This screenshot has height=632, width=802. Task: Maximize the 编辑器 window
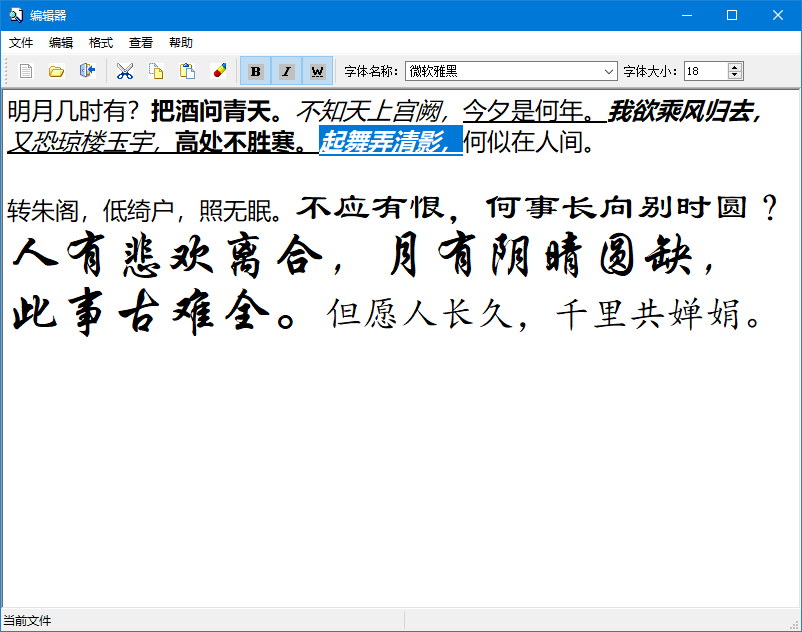point(732,15)
